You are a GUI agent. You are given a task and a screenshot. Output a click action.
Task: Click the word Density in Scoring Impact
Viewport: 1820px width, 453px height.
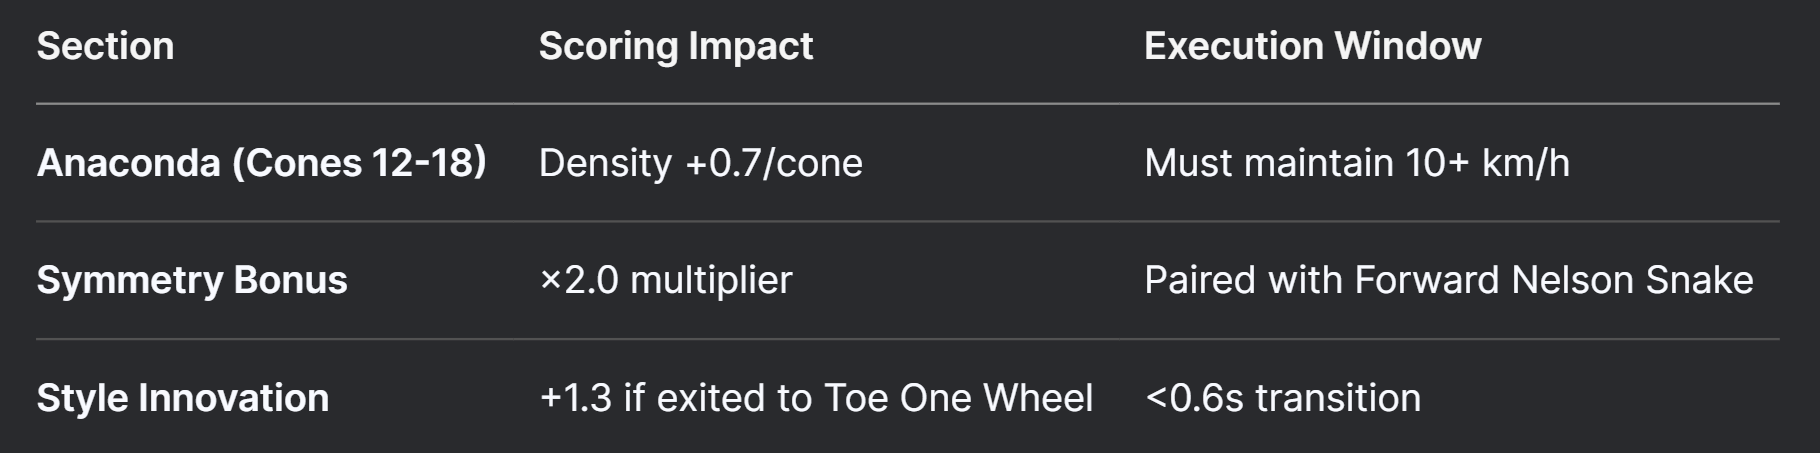605,163
